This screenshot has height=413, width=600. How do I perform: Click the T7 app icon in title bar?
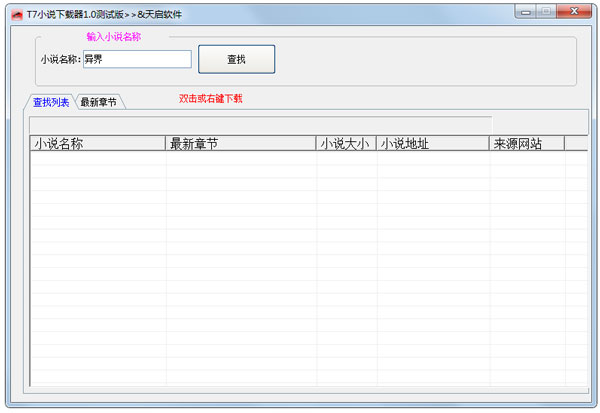pos(16,14)
